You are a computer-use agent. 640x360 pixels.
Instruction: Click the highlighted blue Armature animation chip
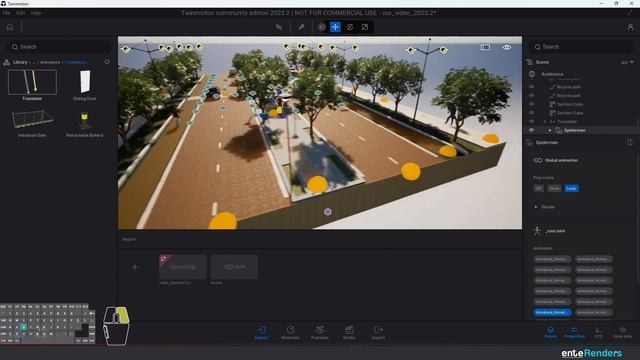(552, 312)
